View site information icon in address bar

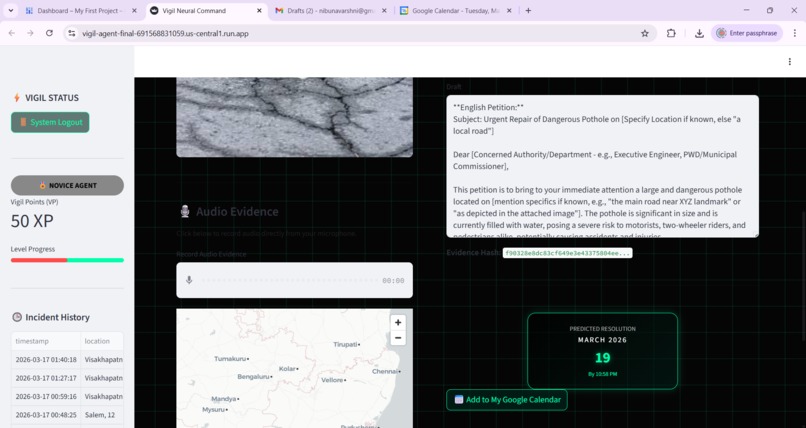(x=72, y=33)
